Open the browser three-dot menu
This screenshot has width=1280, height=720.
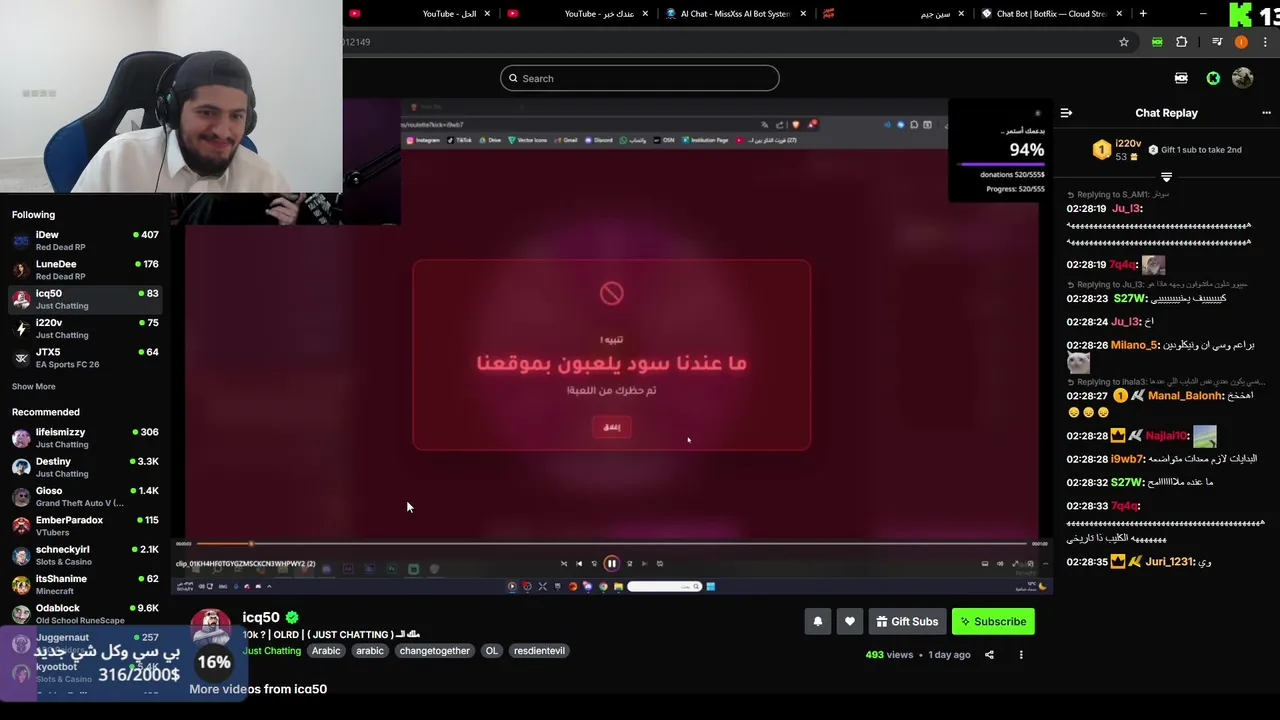(1266, 42)
